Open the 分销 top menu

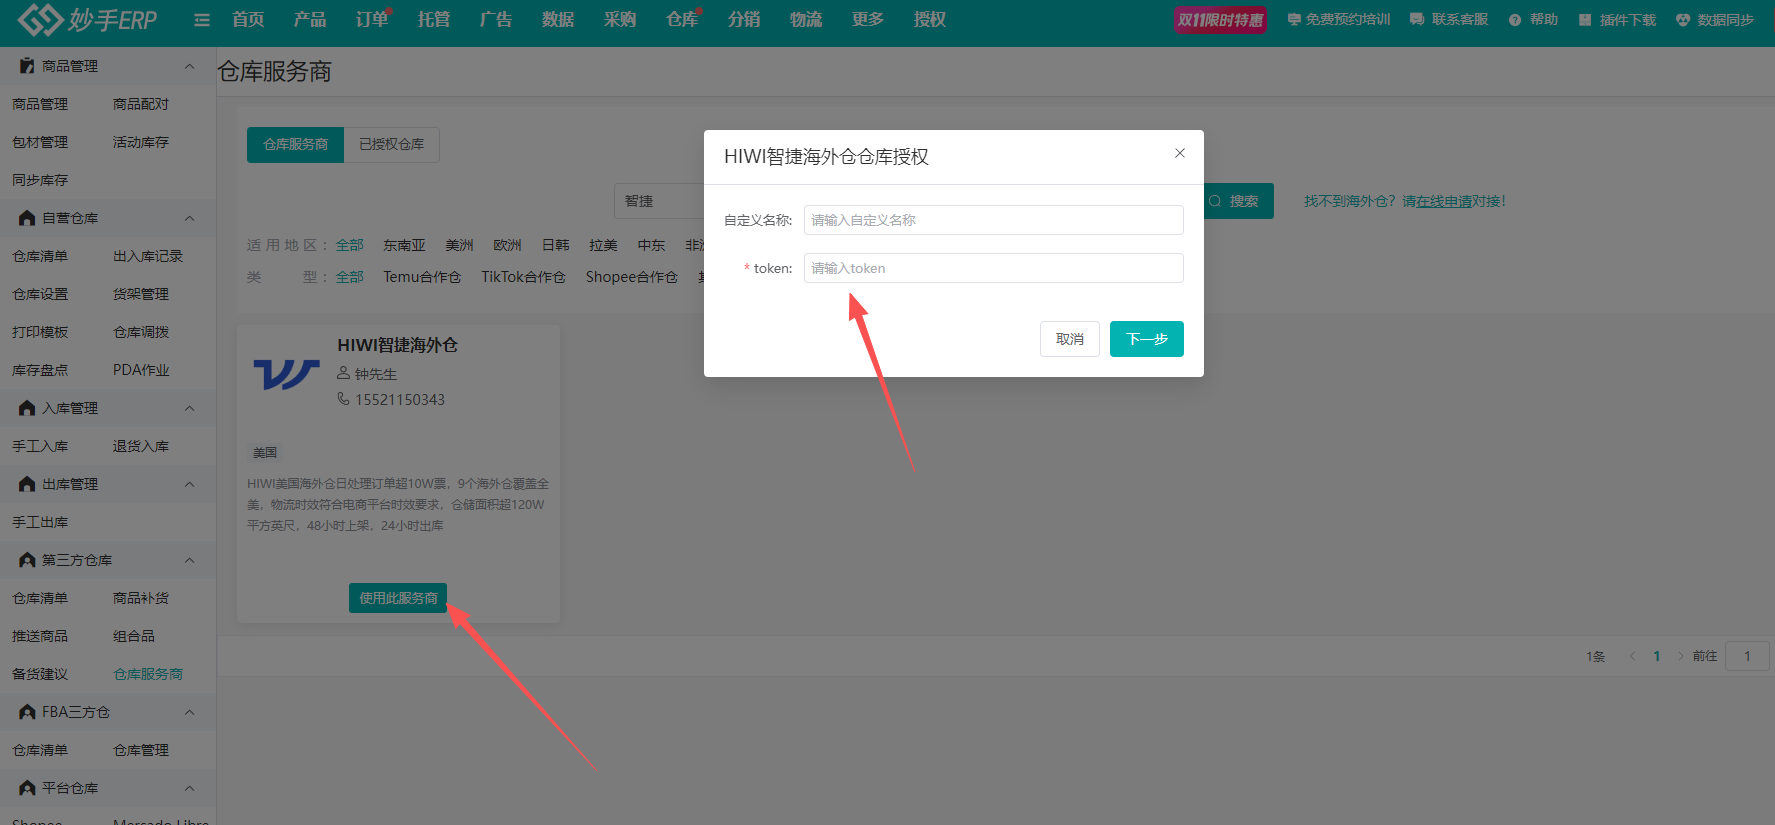[744, 20]
